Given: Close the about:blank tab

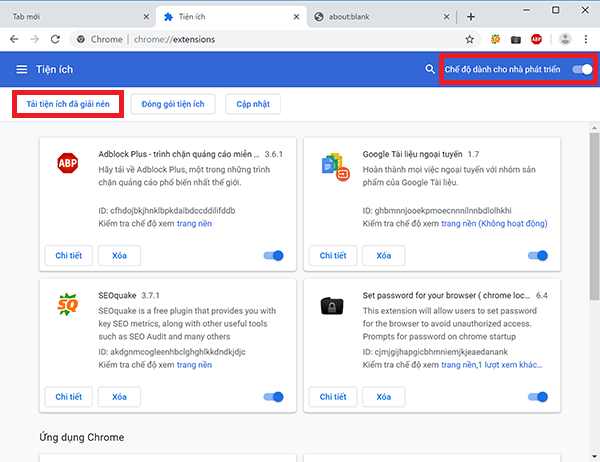Looking at the screenshot, I should (447, 17).
